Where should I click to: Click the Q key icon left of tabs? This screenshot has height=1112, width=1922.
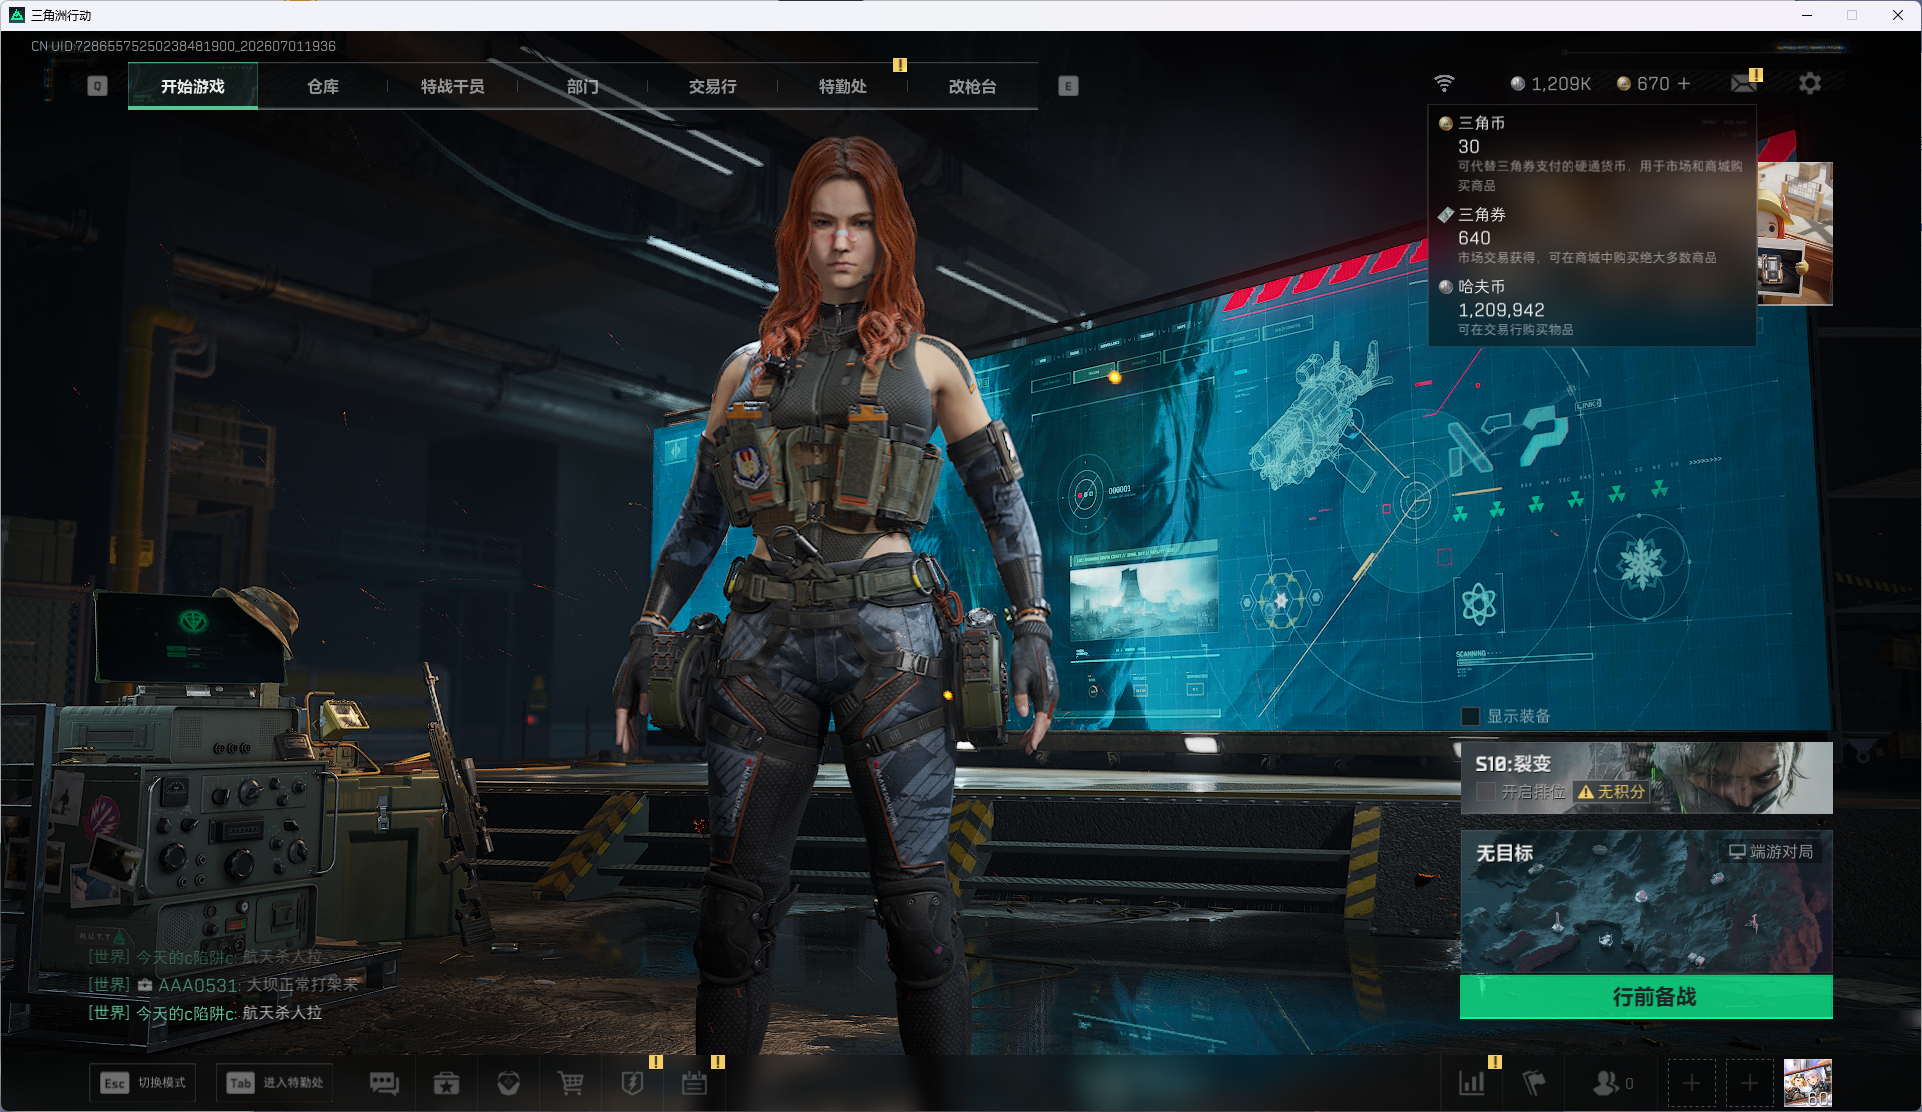[97, 86]
